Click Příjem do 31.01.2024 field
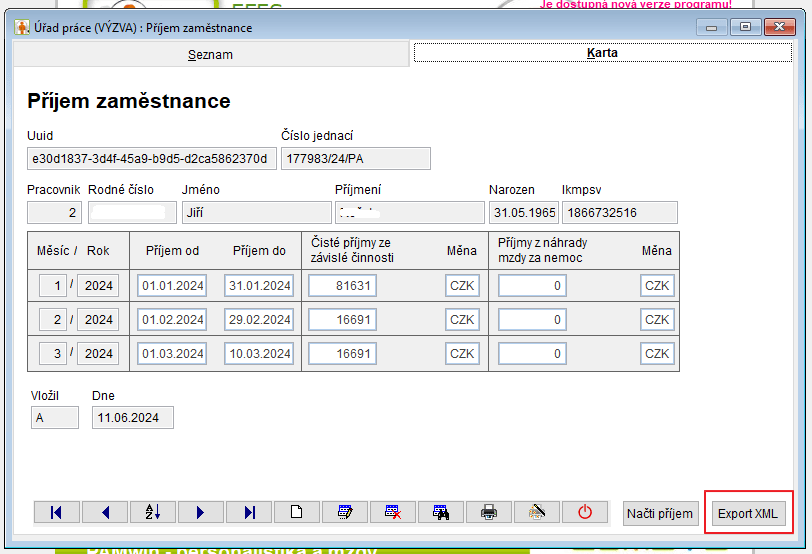 259,285
